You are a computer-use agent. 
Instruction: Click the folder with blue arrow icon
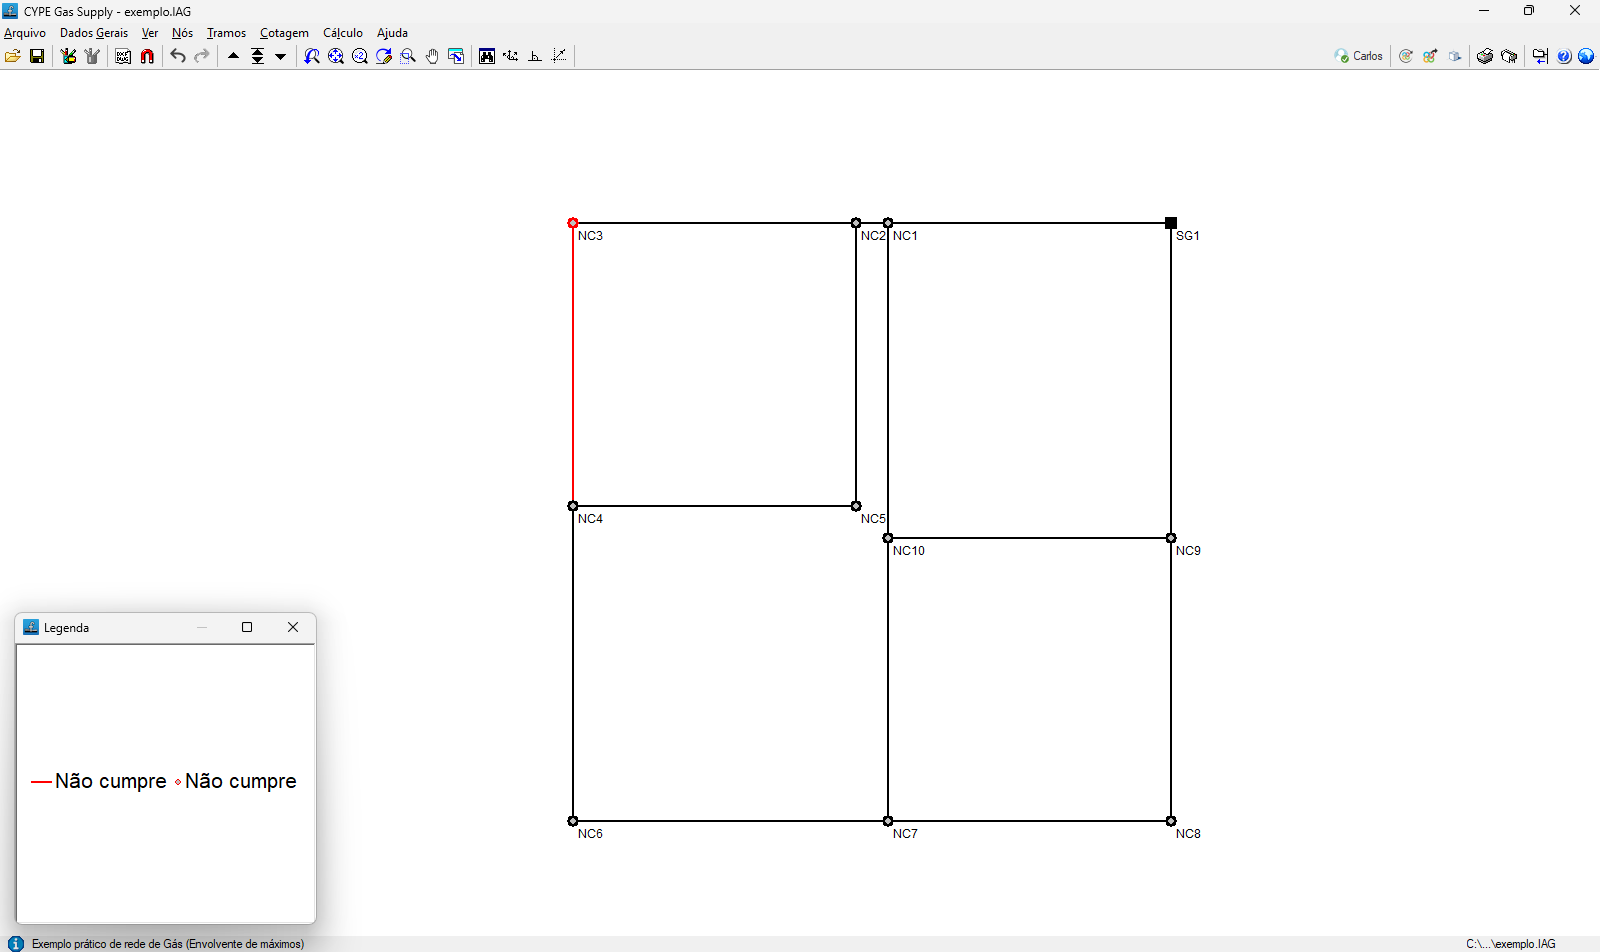(x=1540, y=56)
